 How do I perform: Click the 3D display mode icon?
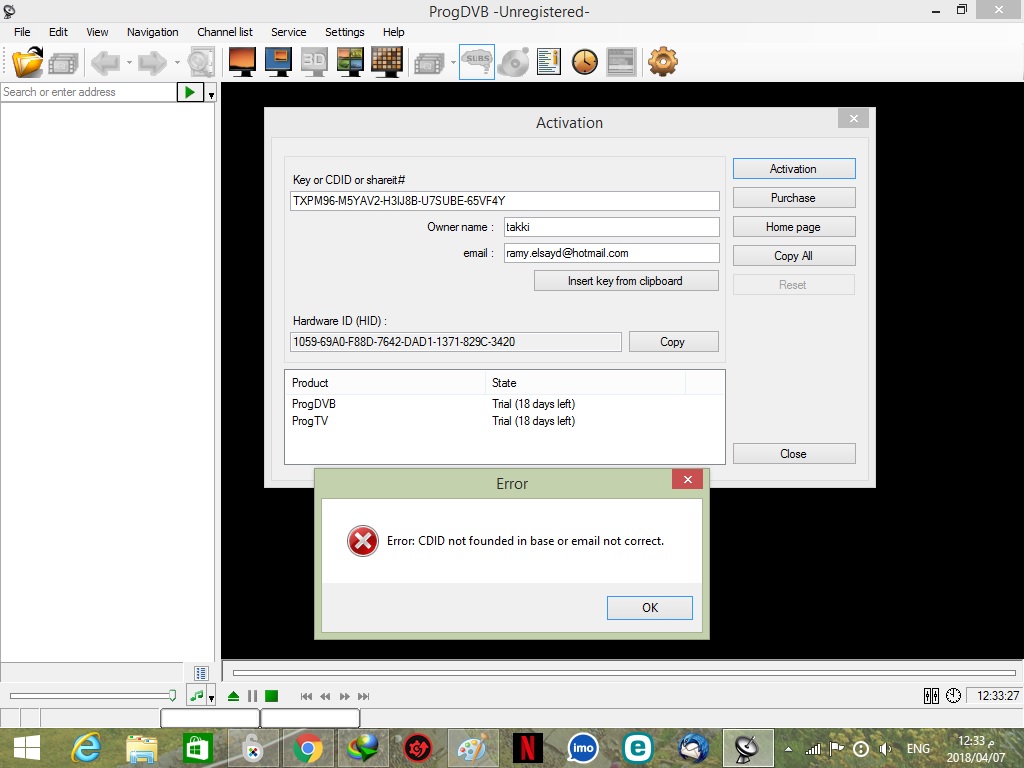pos(314,62)
